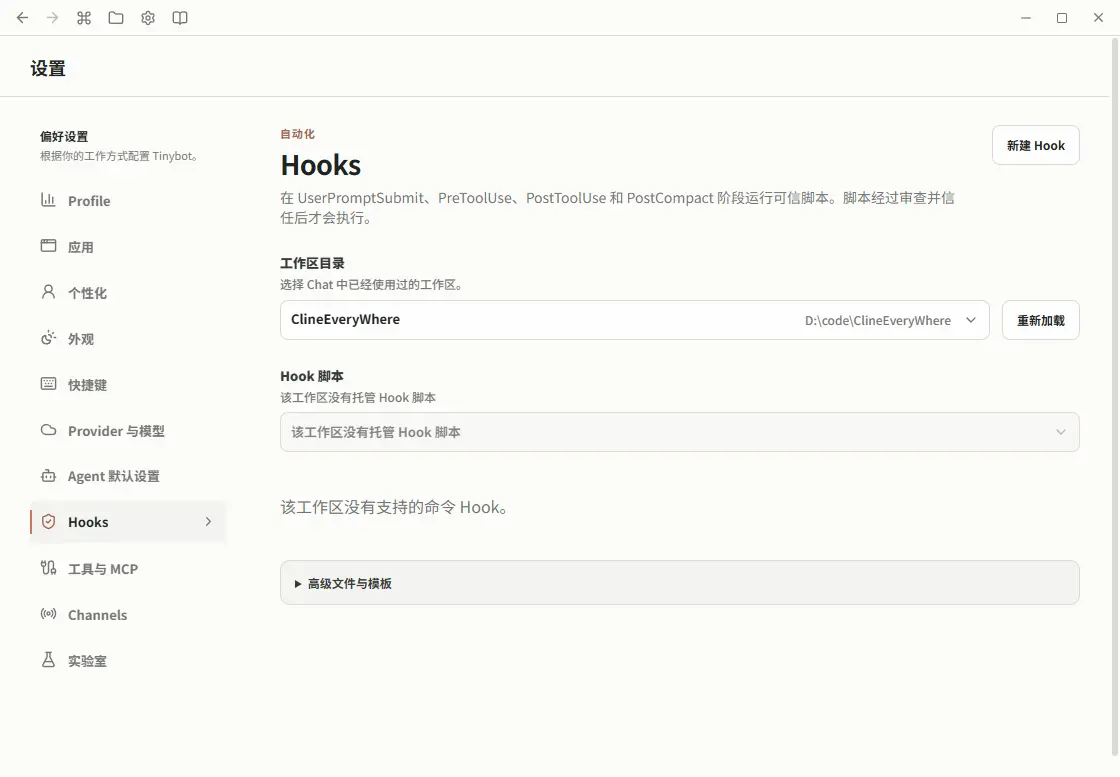Click the chevron on Hooks sidebar item
The width and height of the screenshot is (1120, 777).
click(x=208, y=522)
